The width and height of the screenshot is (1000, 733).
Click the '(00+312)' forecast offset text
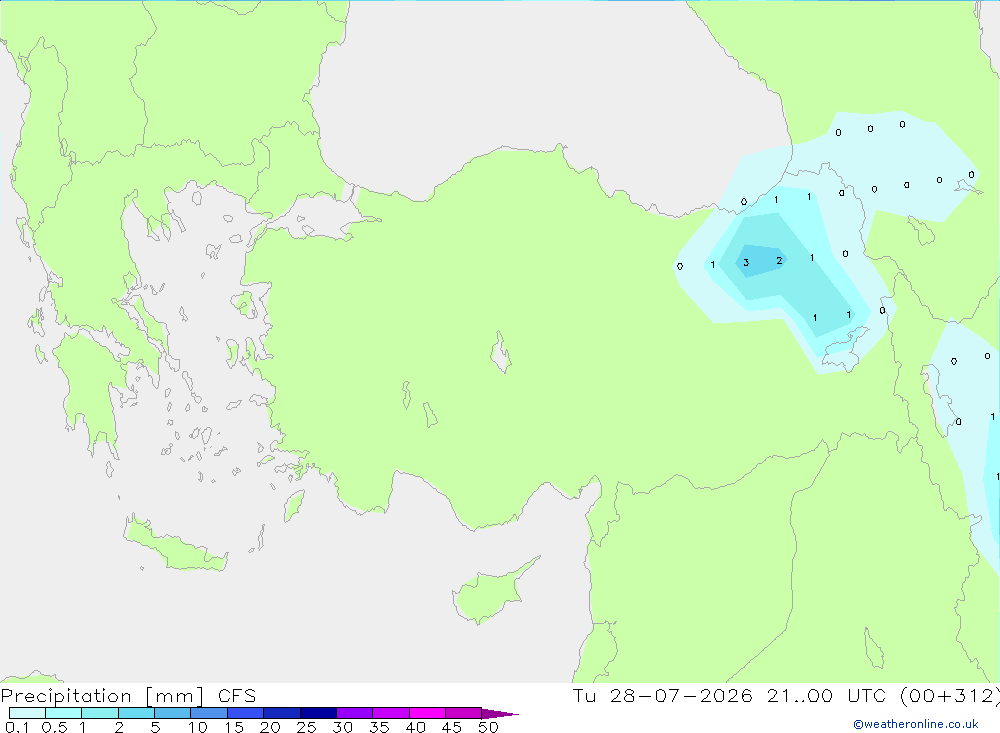click(950, 695)
